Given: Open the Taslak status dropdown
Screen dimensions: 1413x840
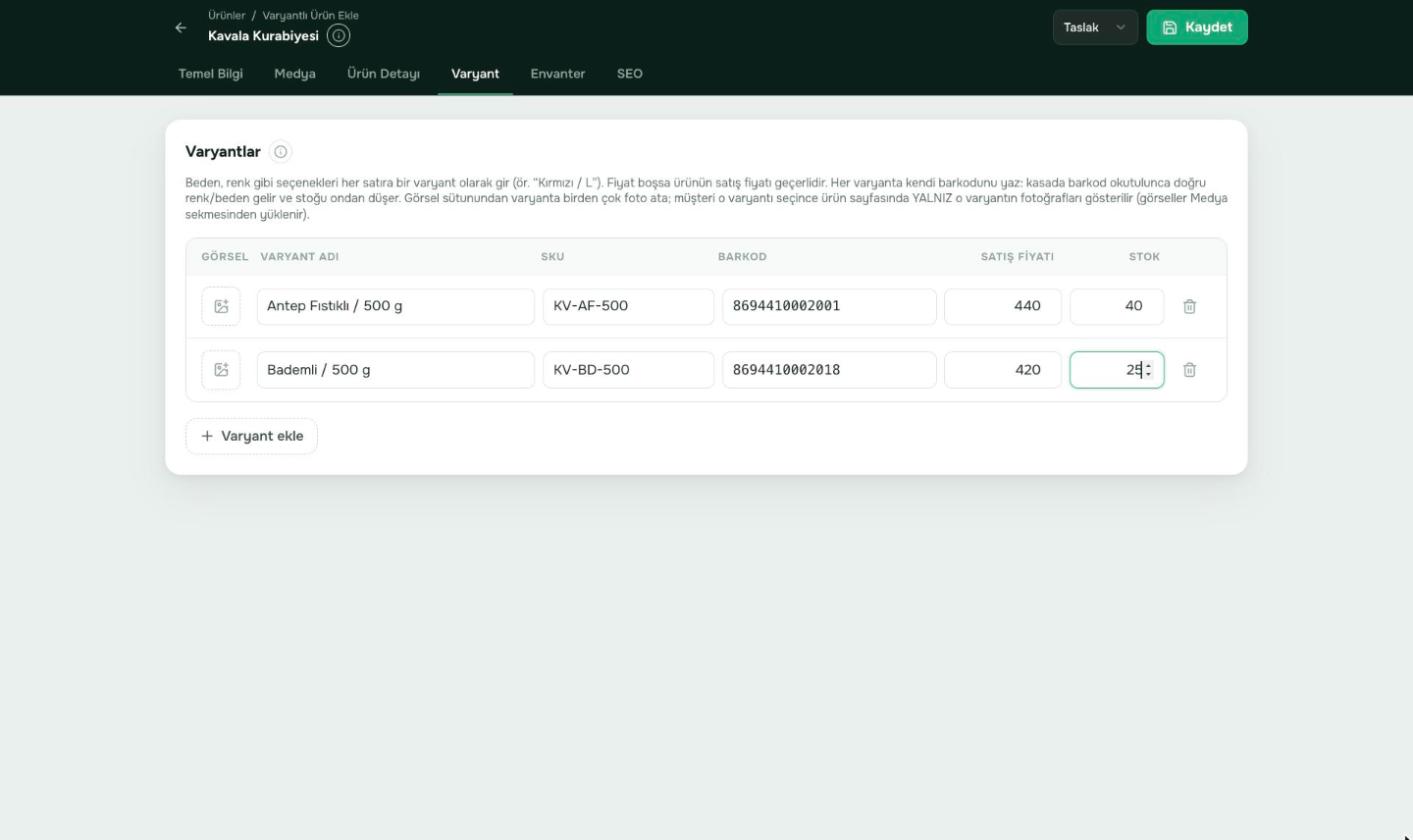Looking at the screenshot, I should (1095, 27).
